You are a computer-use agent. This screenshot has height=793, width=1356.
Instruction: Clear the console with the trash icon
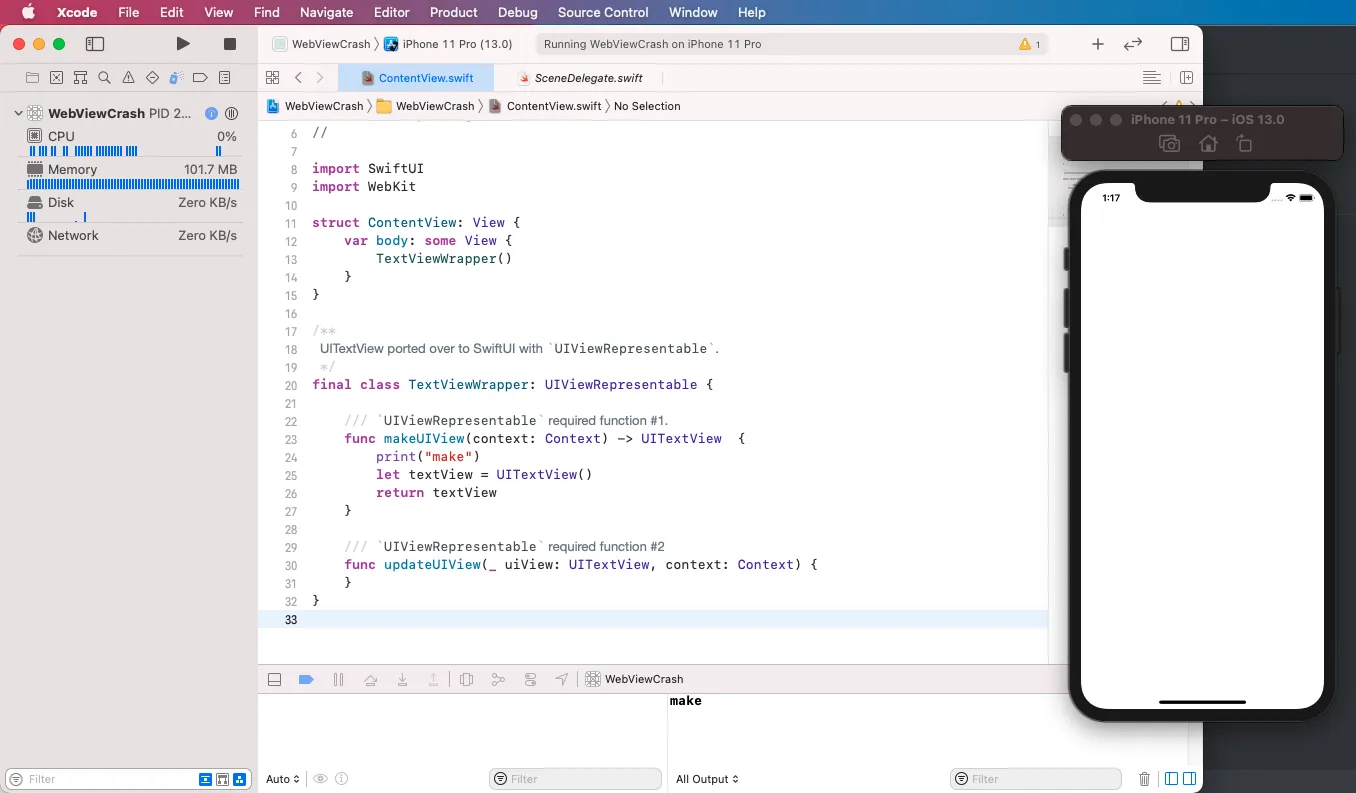tap(1145, 779)
